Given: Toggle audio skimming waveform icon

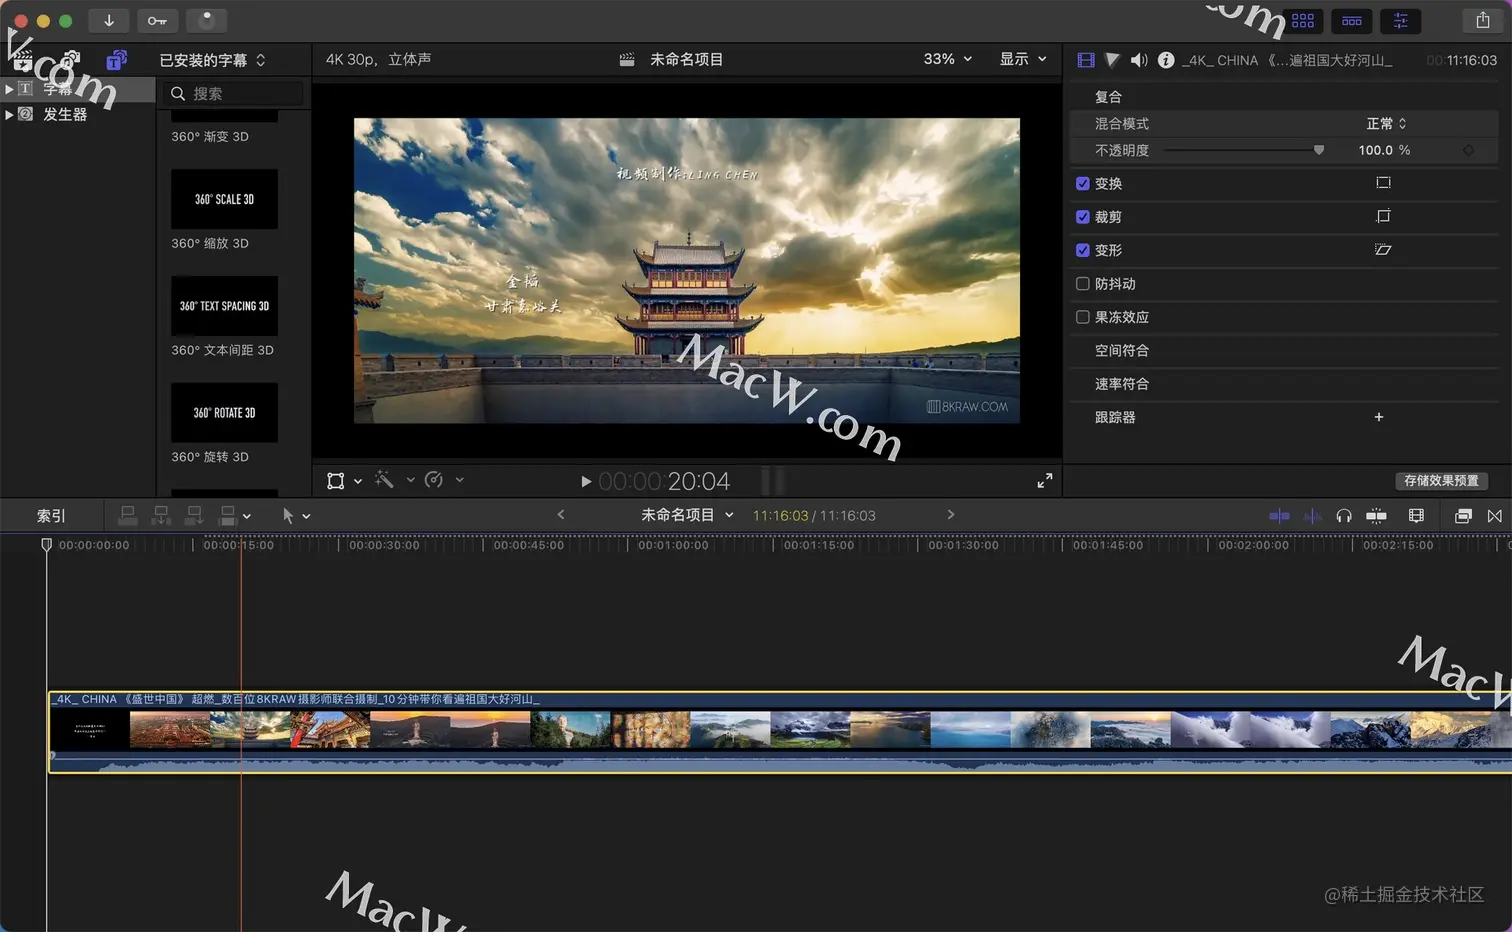Looking at the screenshot, I should pos(1313,516).
